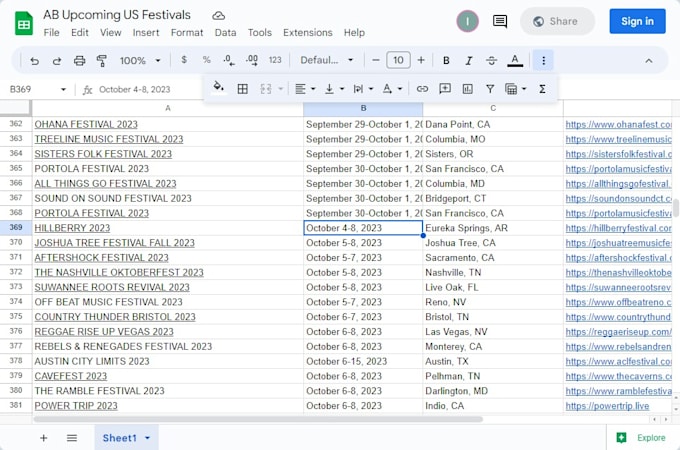Click the Undo arrow icon

pyautogui.click(x=34, y=61)
